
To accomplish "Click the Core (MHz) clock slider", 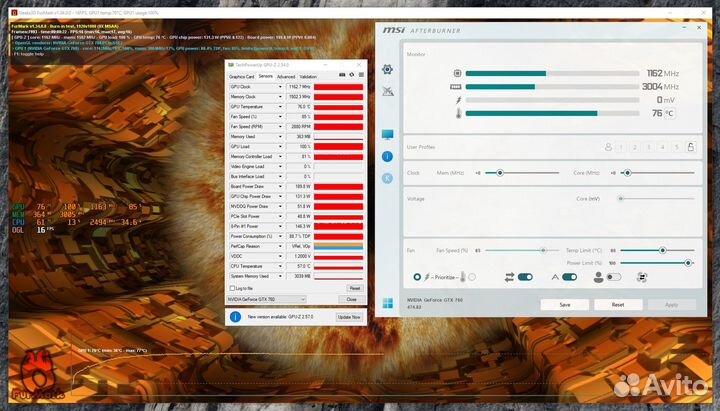I will (x=657, y=173).
